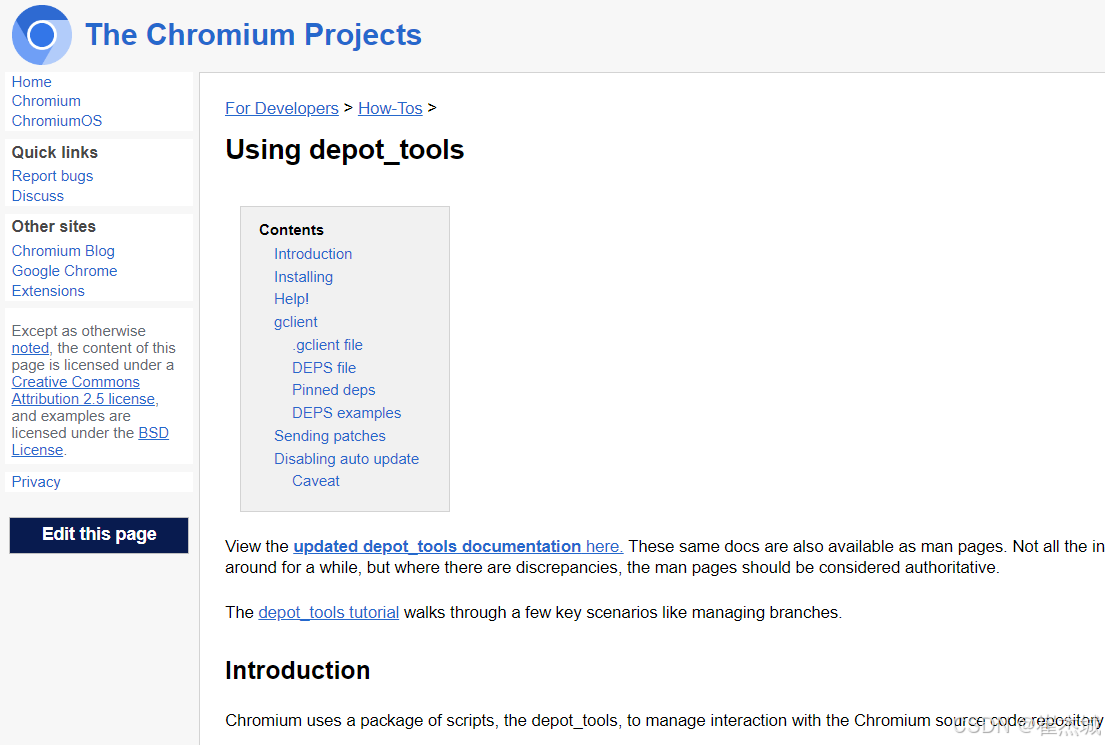Open Creative Commons Attribution 2.5 license link
Screen dimensions: 1105x745
point(83,390)
